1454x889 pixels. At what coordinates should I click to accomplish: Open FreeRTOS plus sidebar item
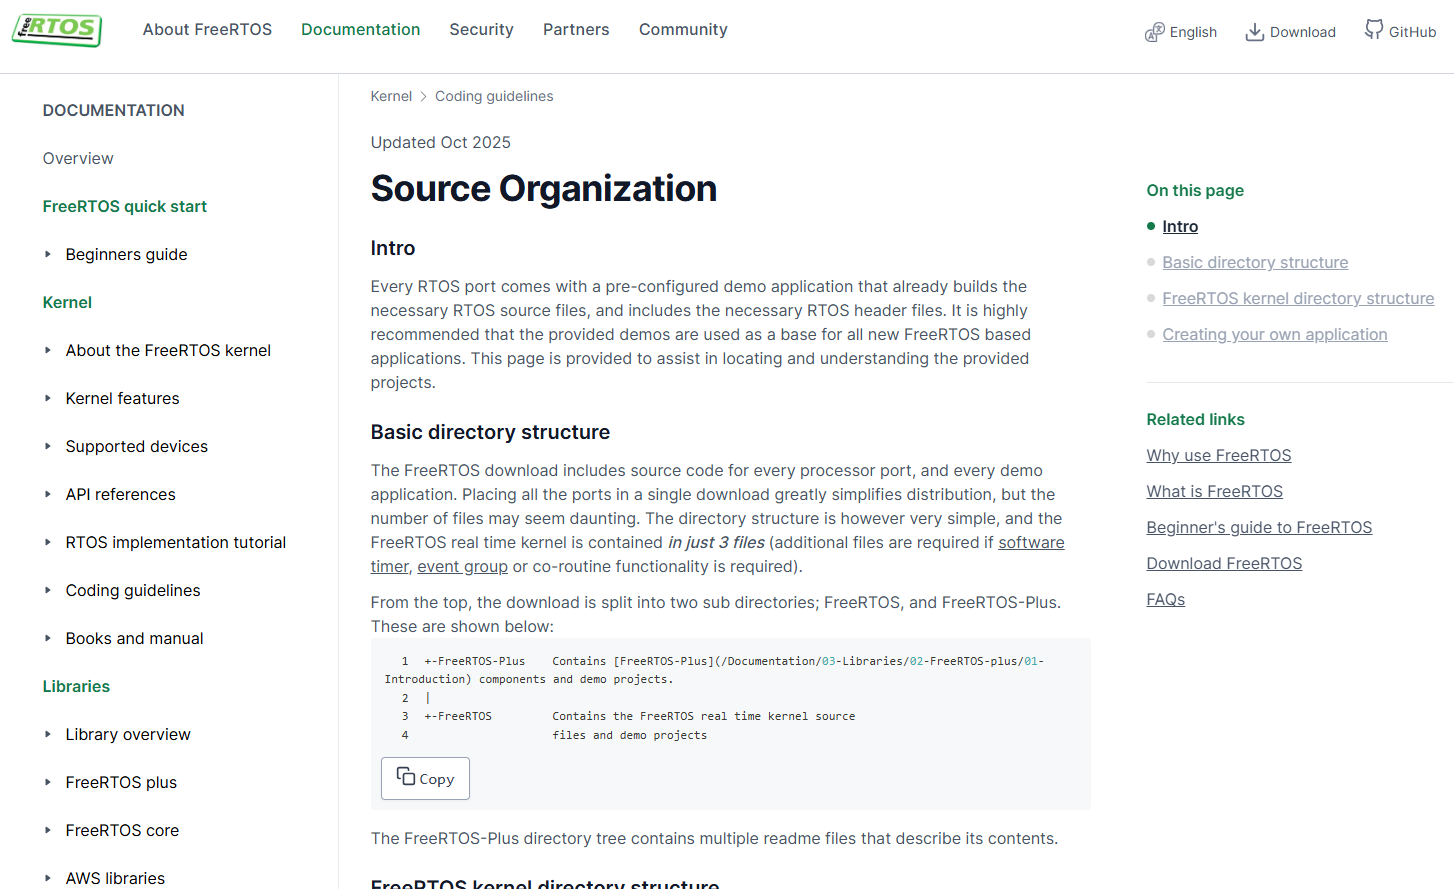coord(121,782)
